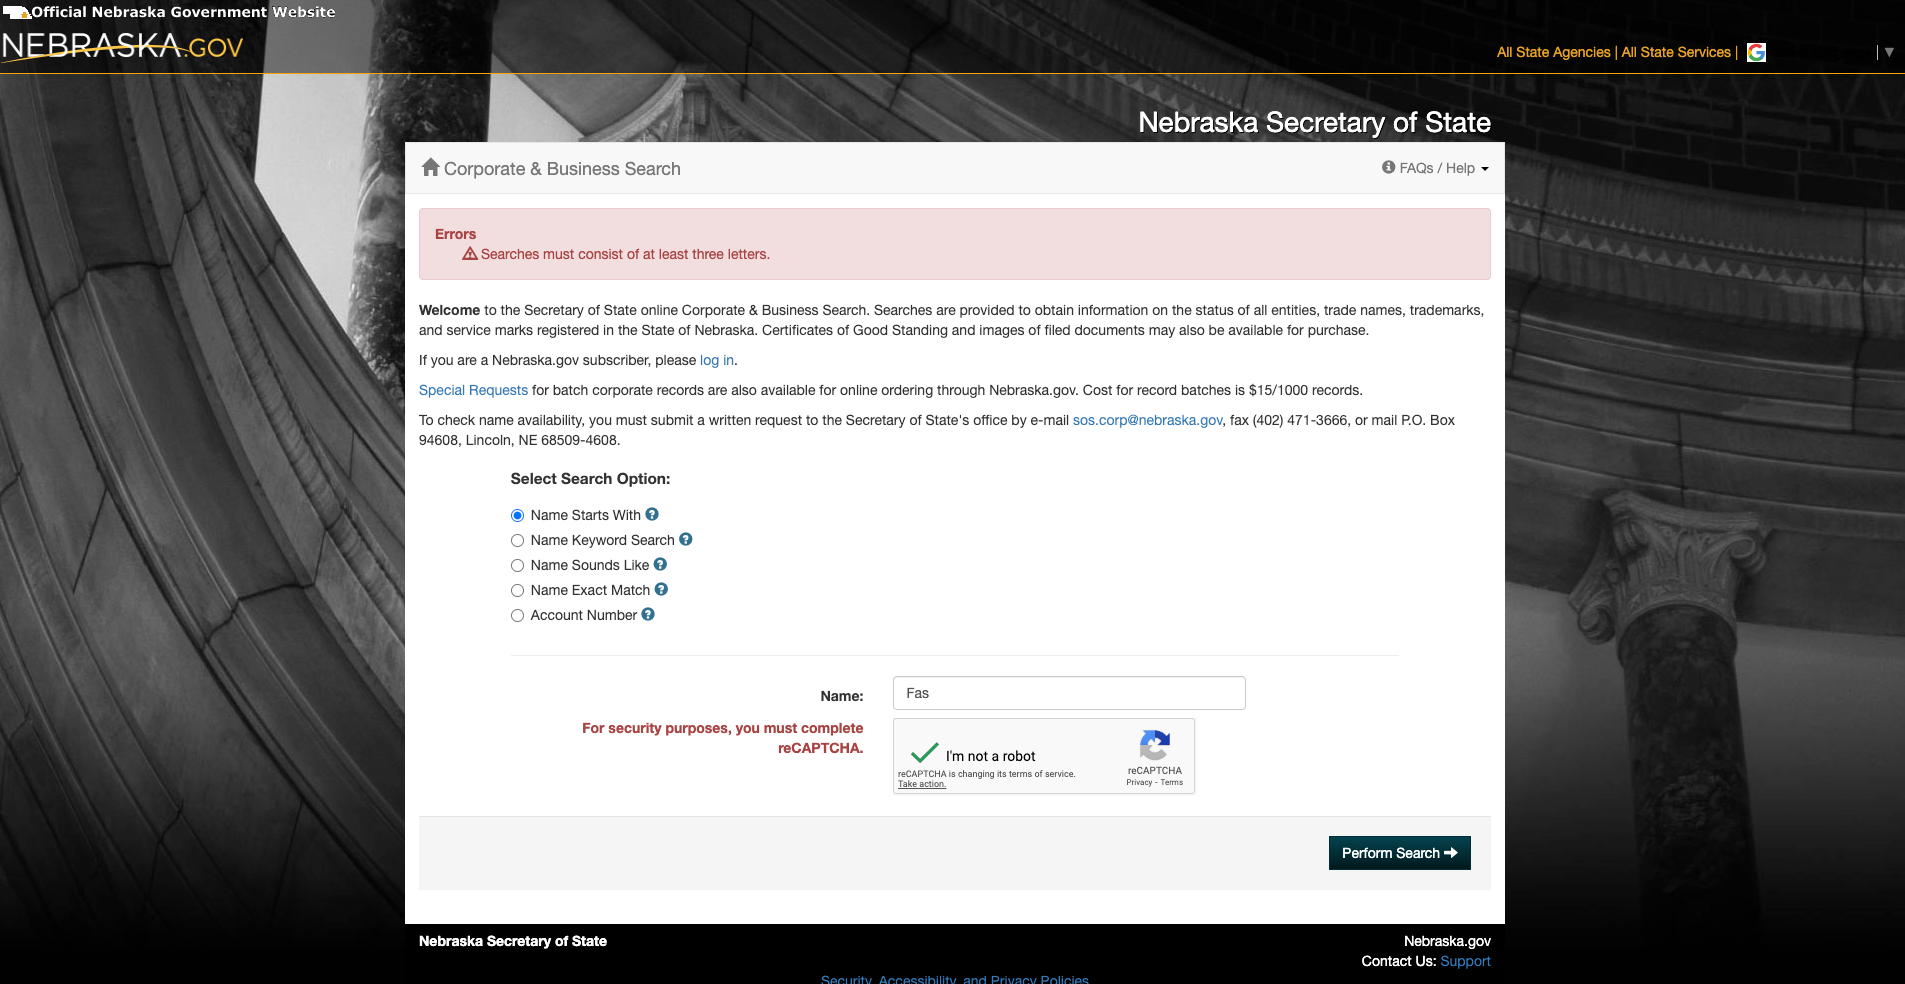Screen dimensions: 1905x984
Task: Expand the FAQs / Help dropdown
Action: [x=1436, y=168]
